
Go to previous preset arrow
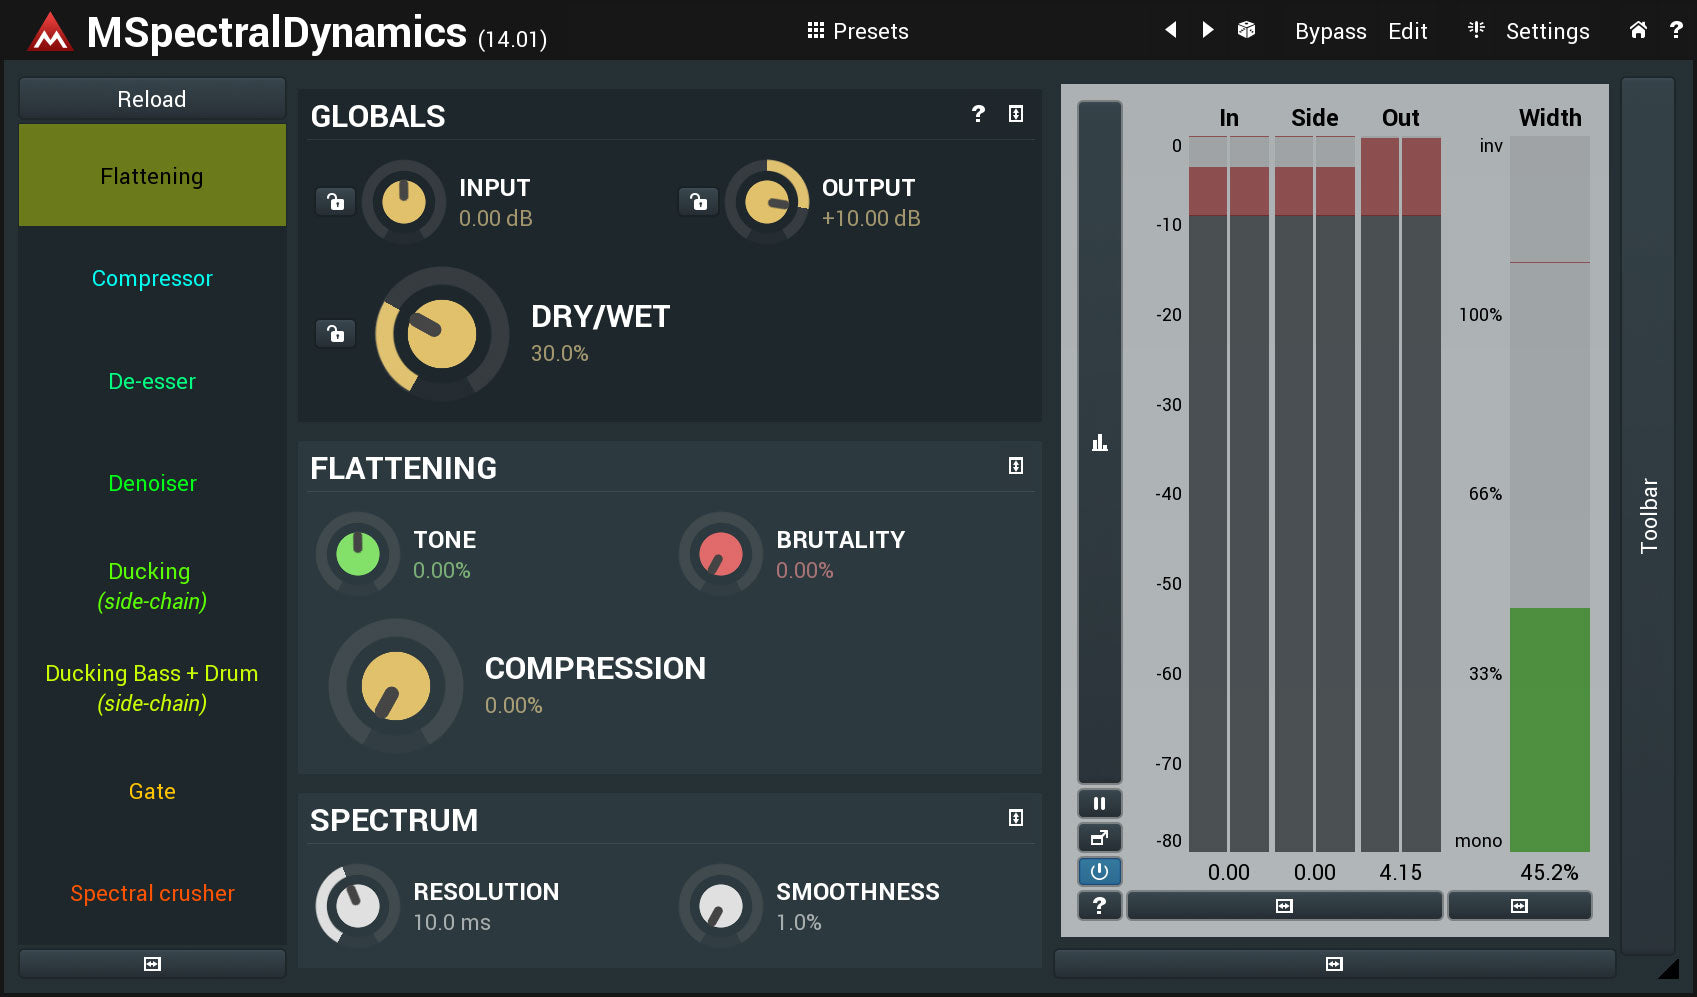click(x=1170, y=30)
